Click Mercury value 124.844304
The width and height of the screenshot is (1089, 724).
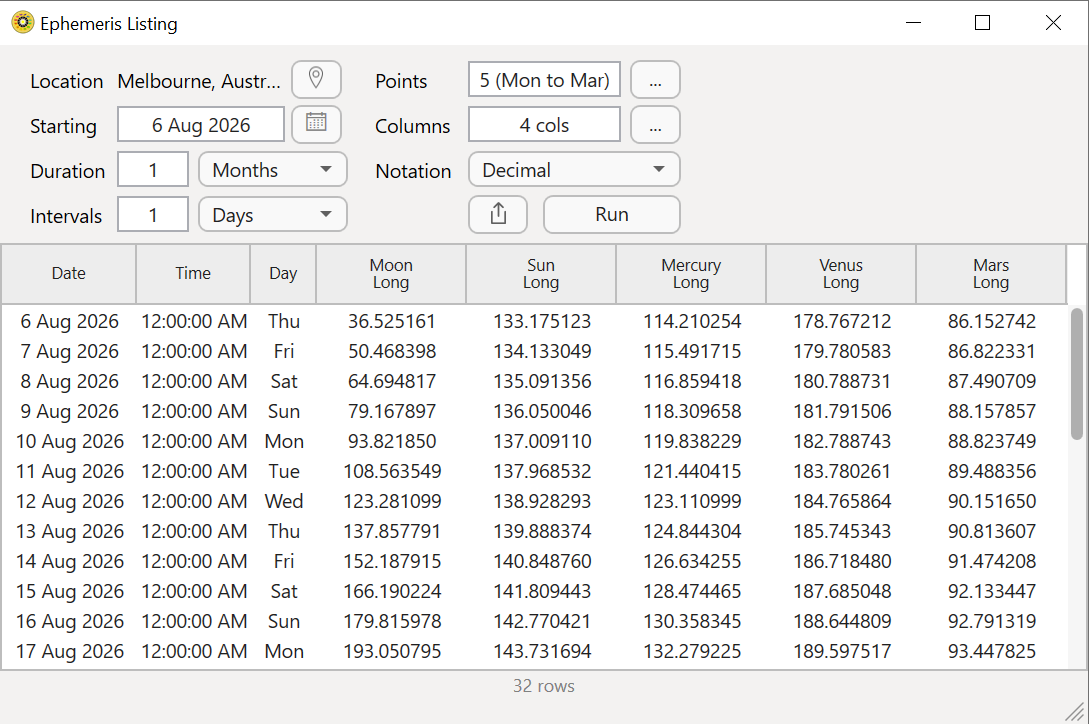point(692,531)
